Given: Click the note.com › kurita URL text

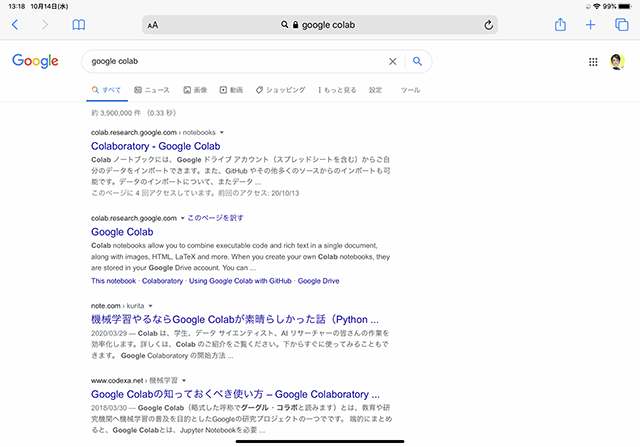Looking at the screenshot, I should click(118, 306).
